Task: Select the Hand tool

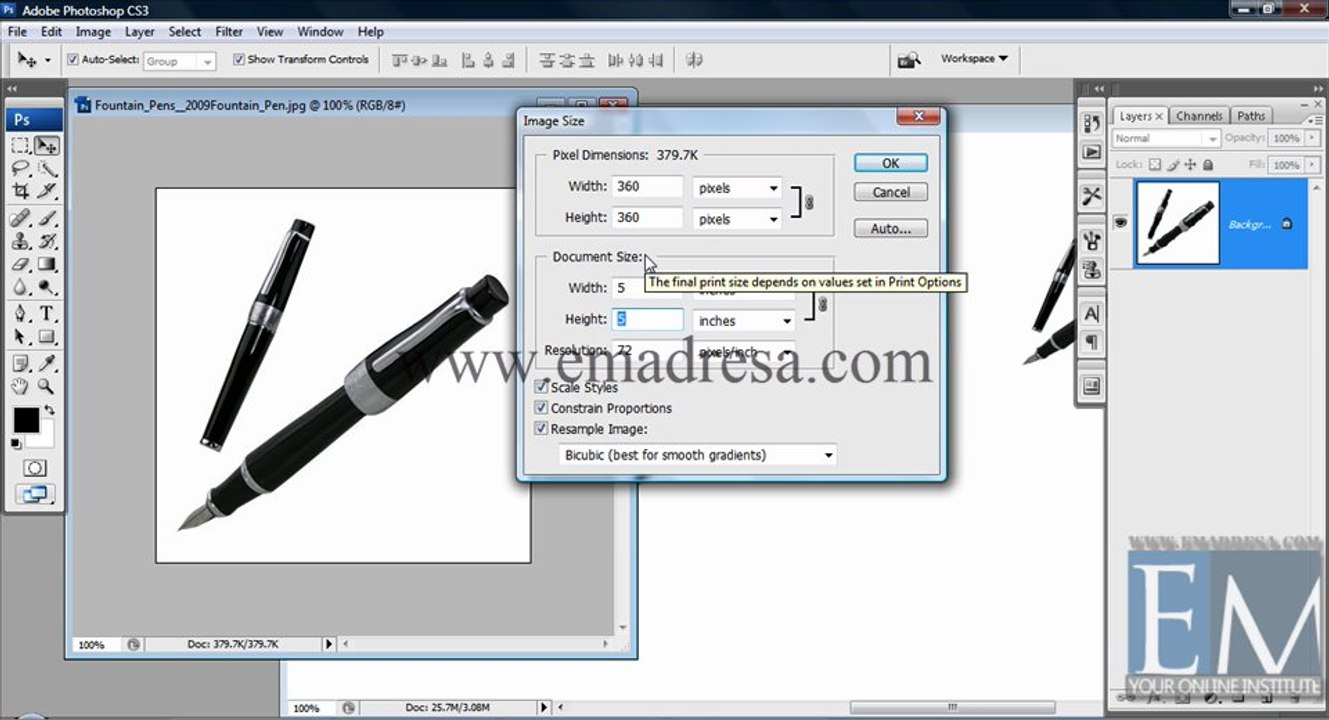Action: click(x=20, y=386)
